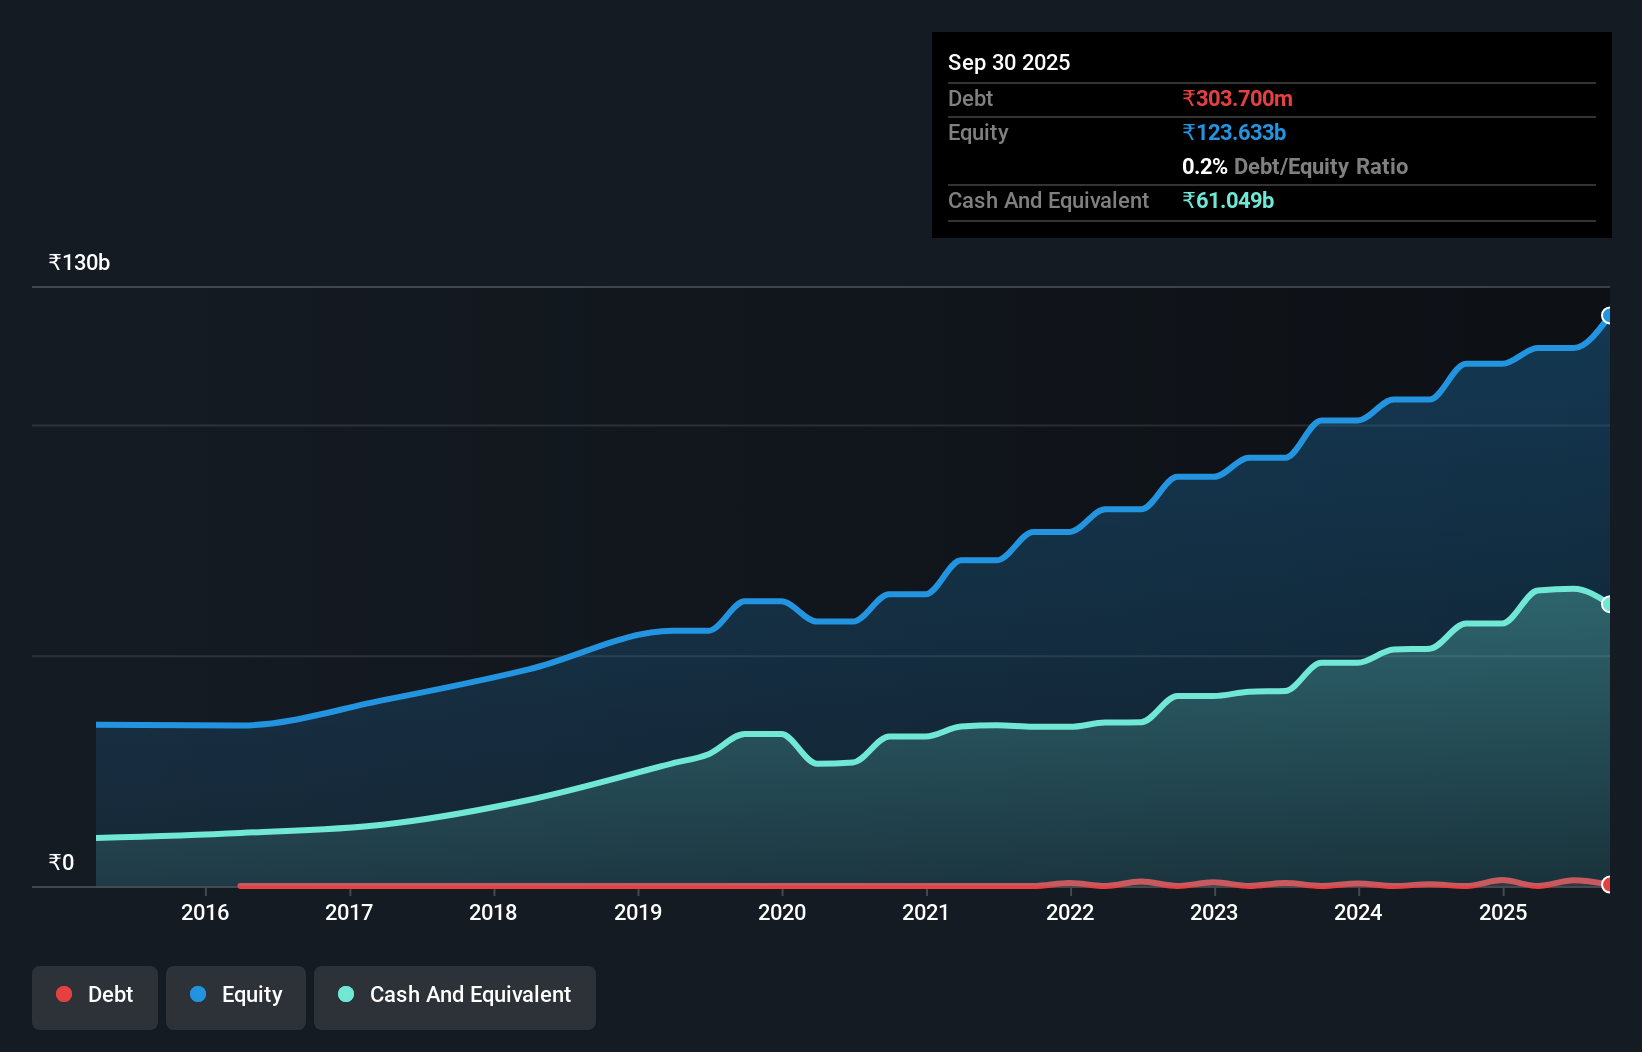Viewport: 1642px width, 1052px height.
Task: Click the red Debt legend dot
Action: (63, 994)
